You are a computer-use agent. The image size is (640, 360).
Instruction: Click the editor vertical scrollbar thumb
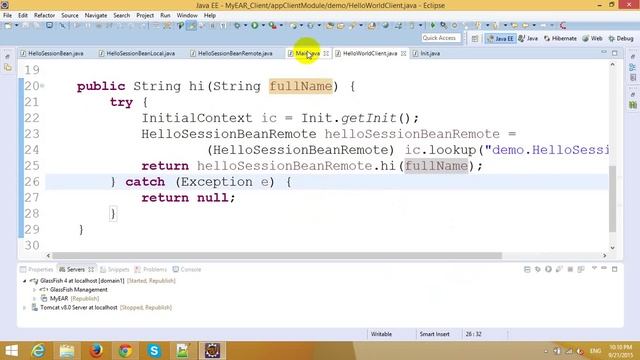tap(612, 199)
